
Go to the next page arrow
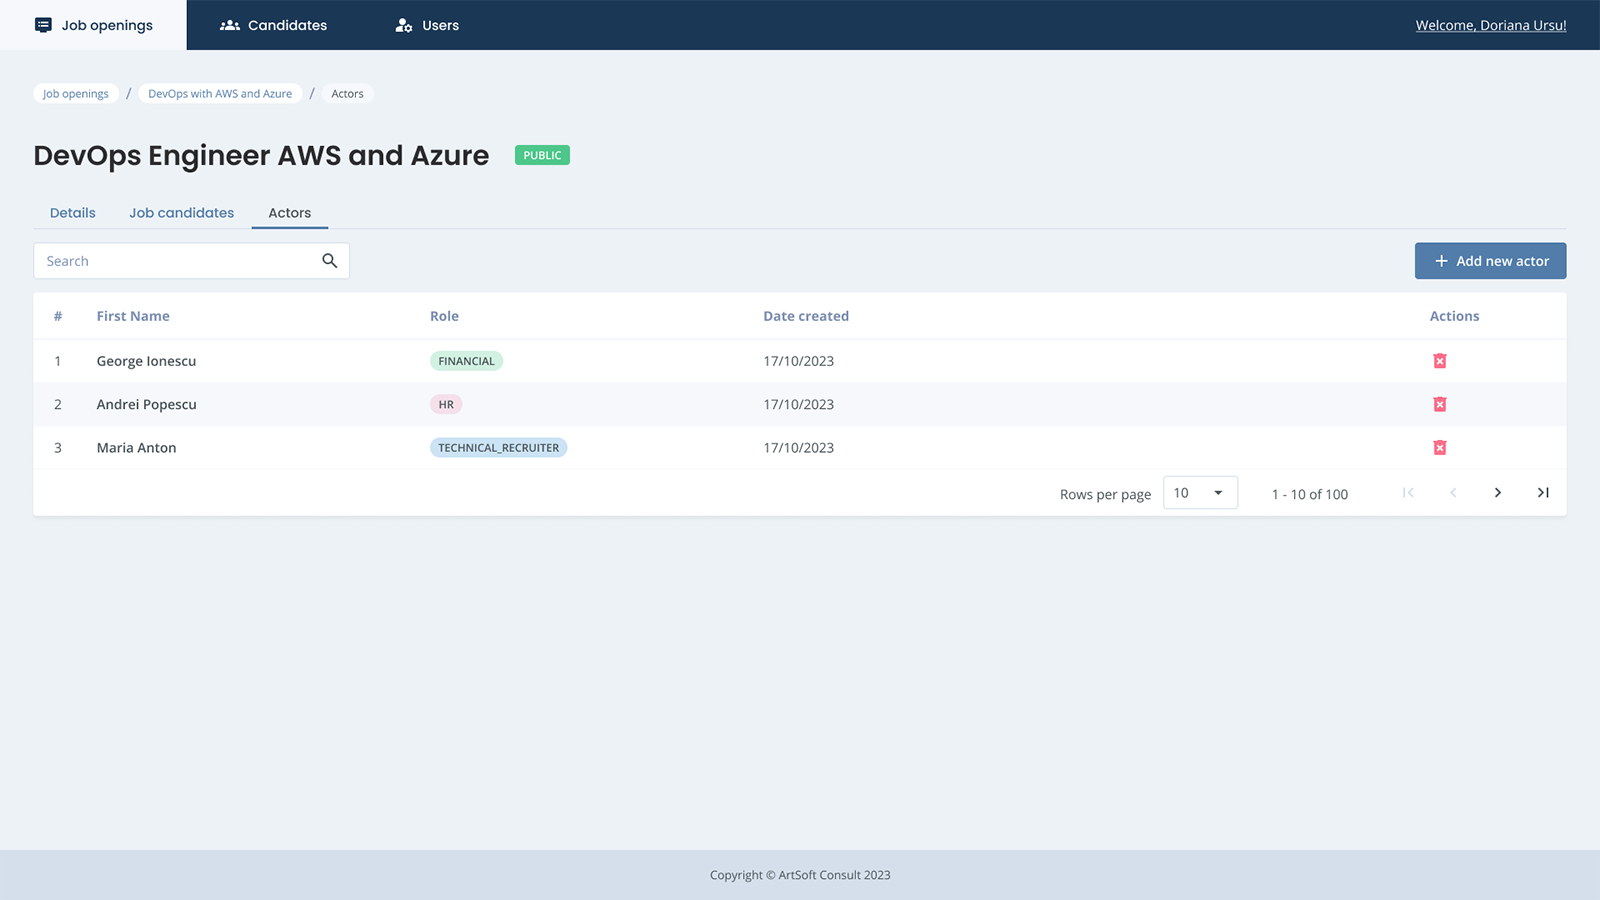pos(1497,493)
